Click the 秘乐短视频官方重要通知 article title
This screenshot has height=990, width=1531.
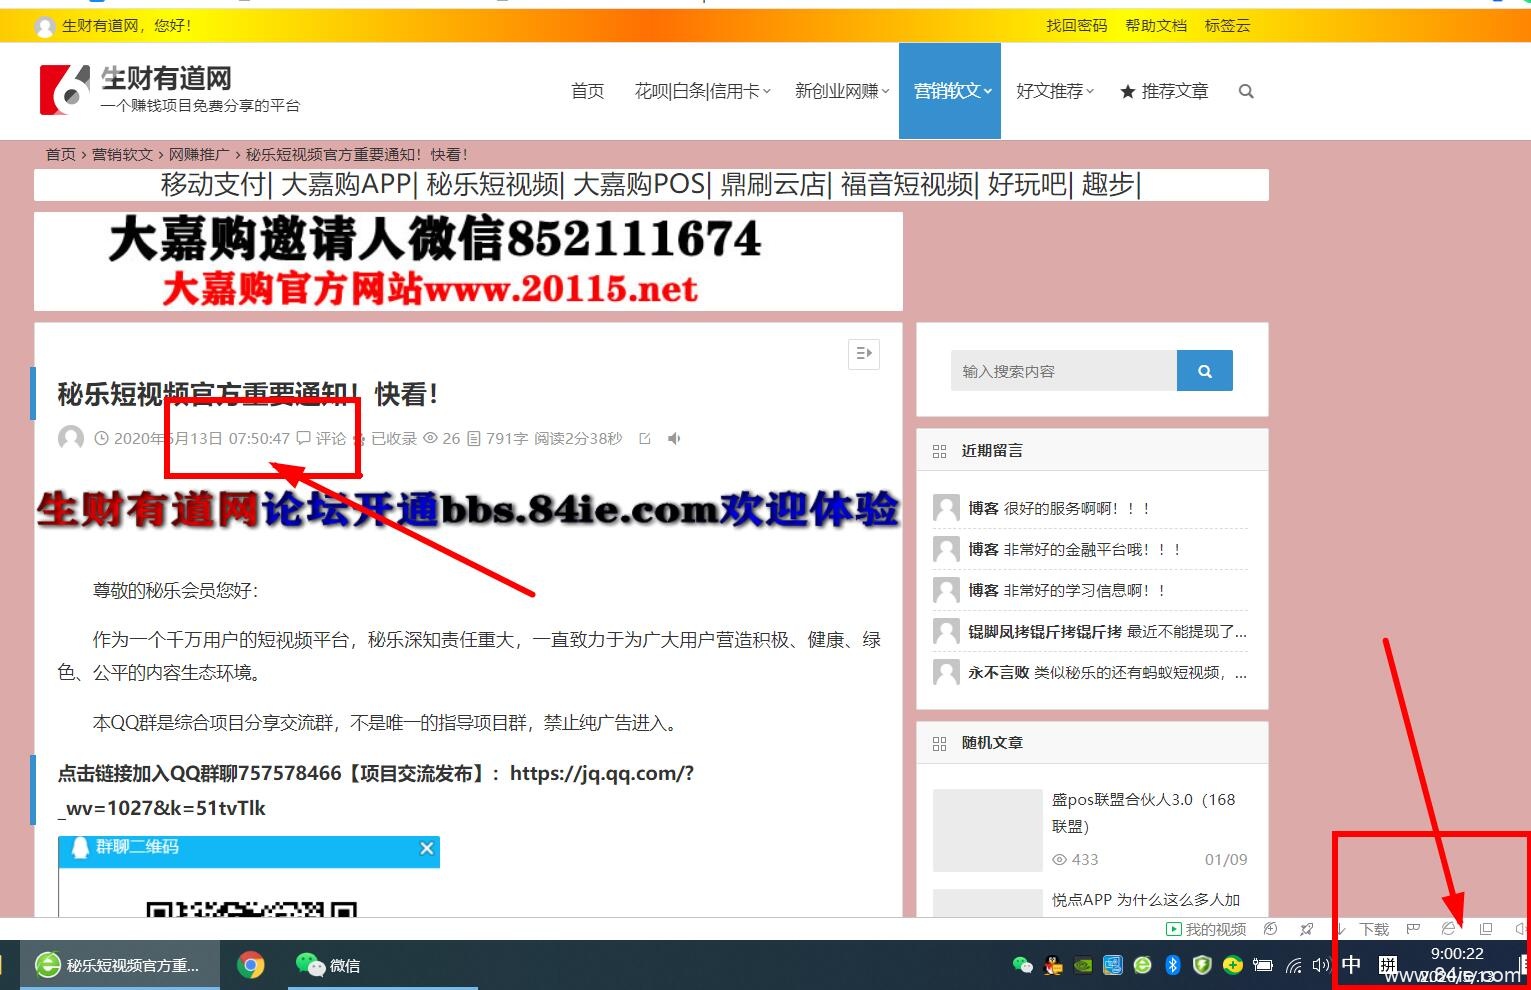[x=247, y=394]
